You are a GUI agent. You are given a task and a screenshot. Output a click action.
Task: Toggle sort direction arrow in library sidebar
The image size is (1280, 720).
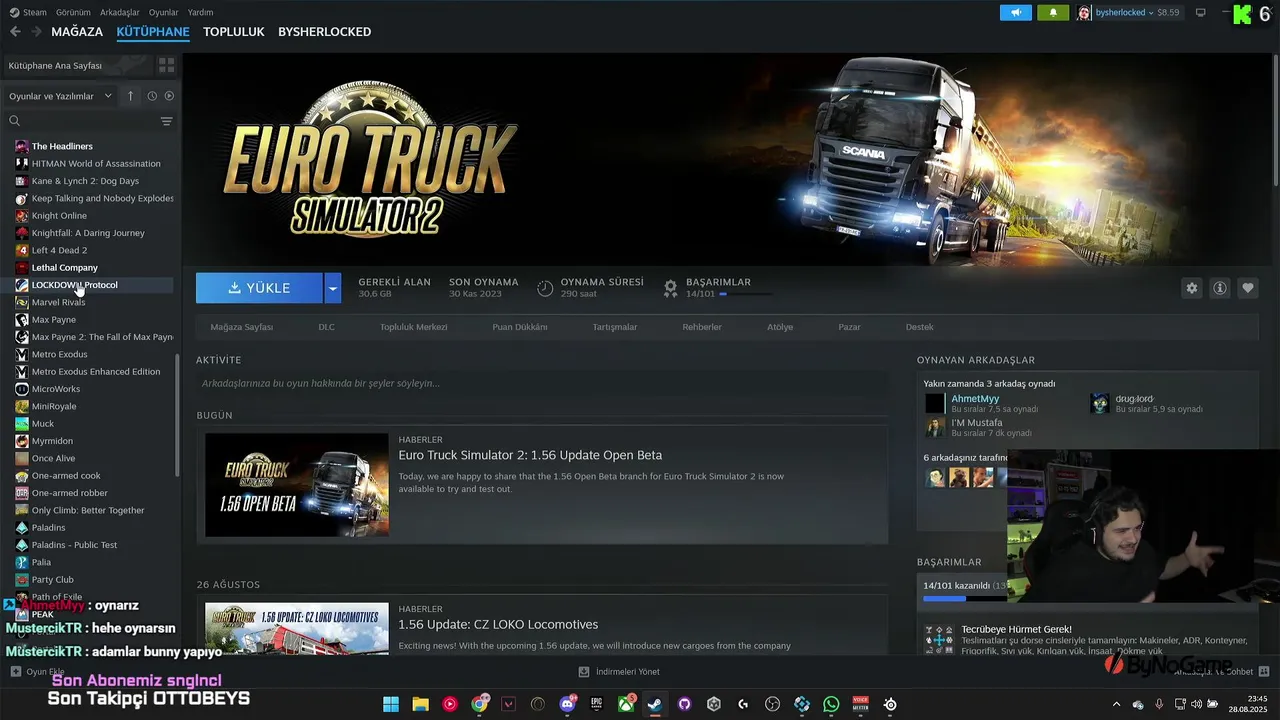130,96
